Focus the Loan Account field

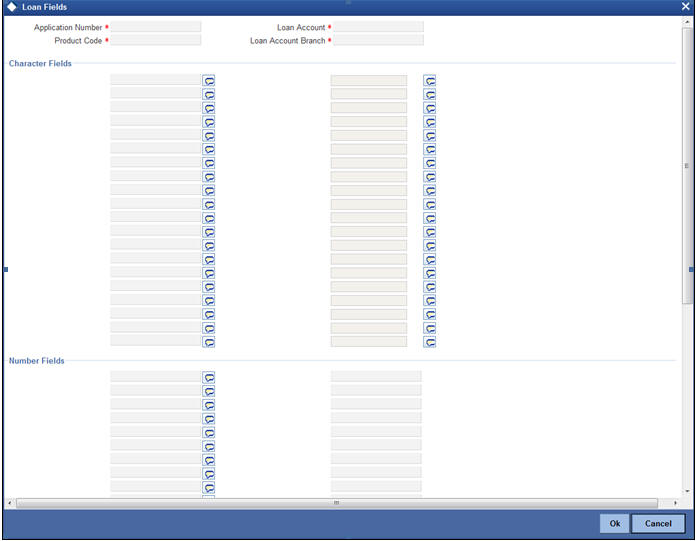pyautogui.click(x=379, y=27)
